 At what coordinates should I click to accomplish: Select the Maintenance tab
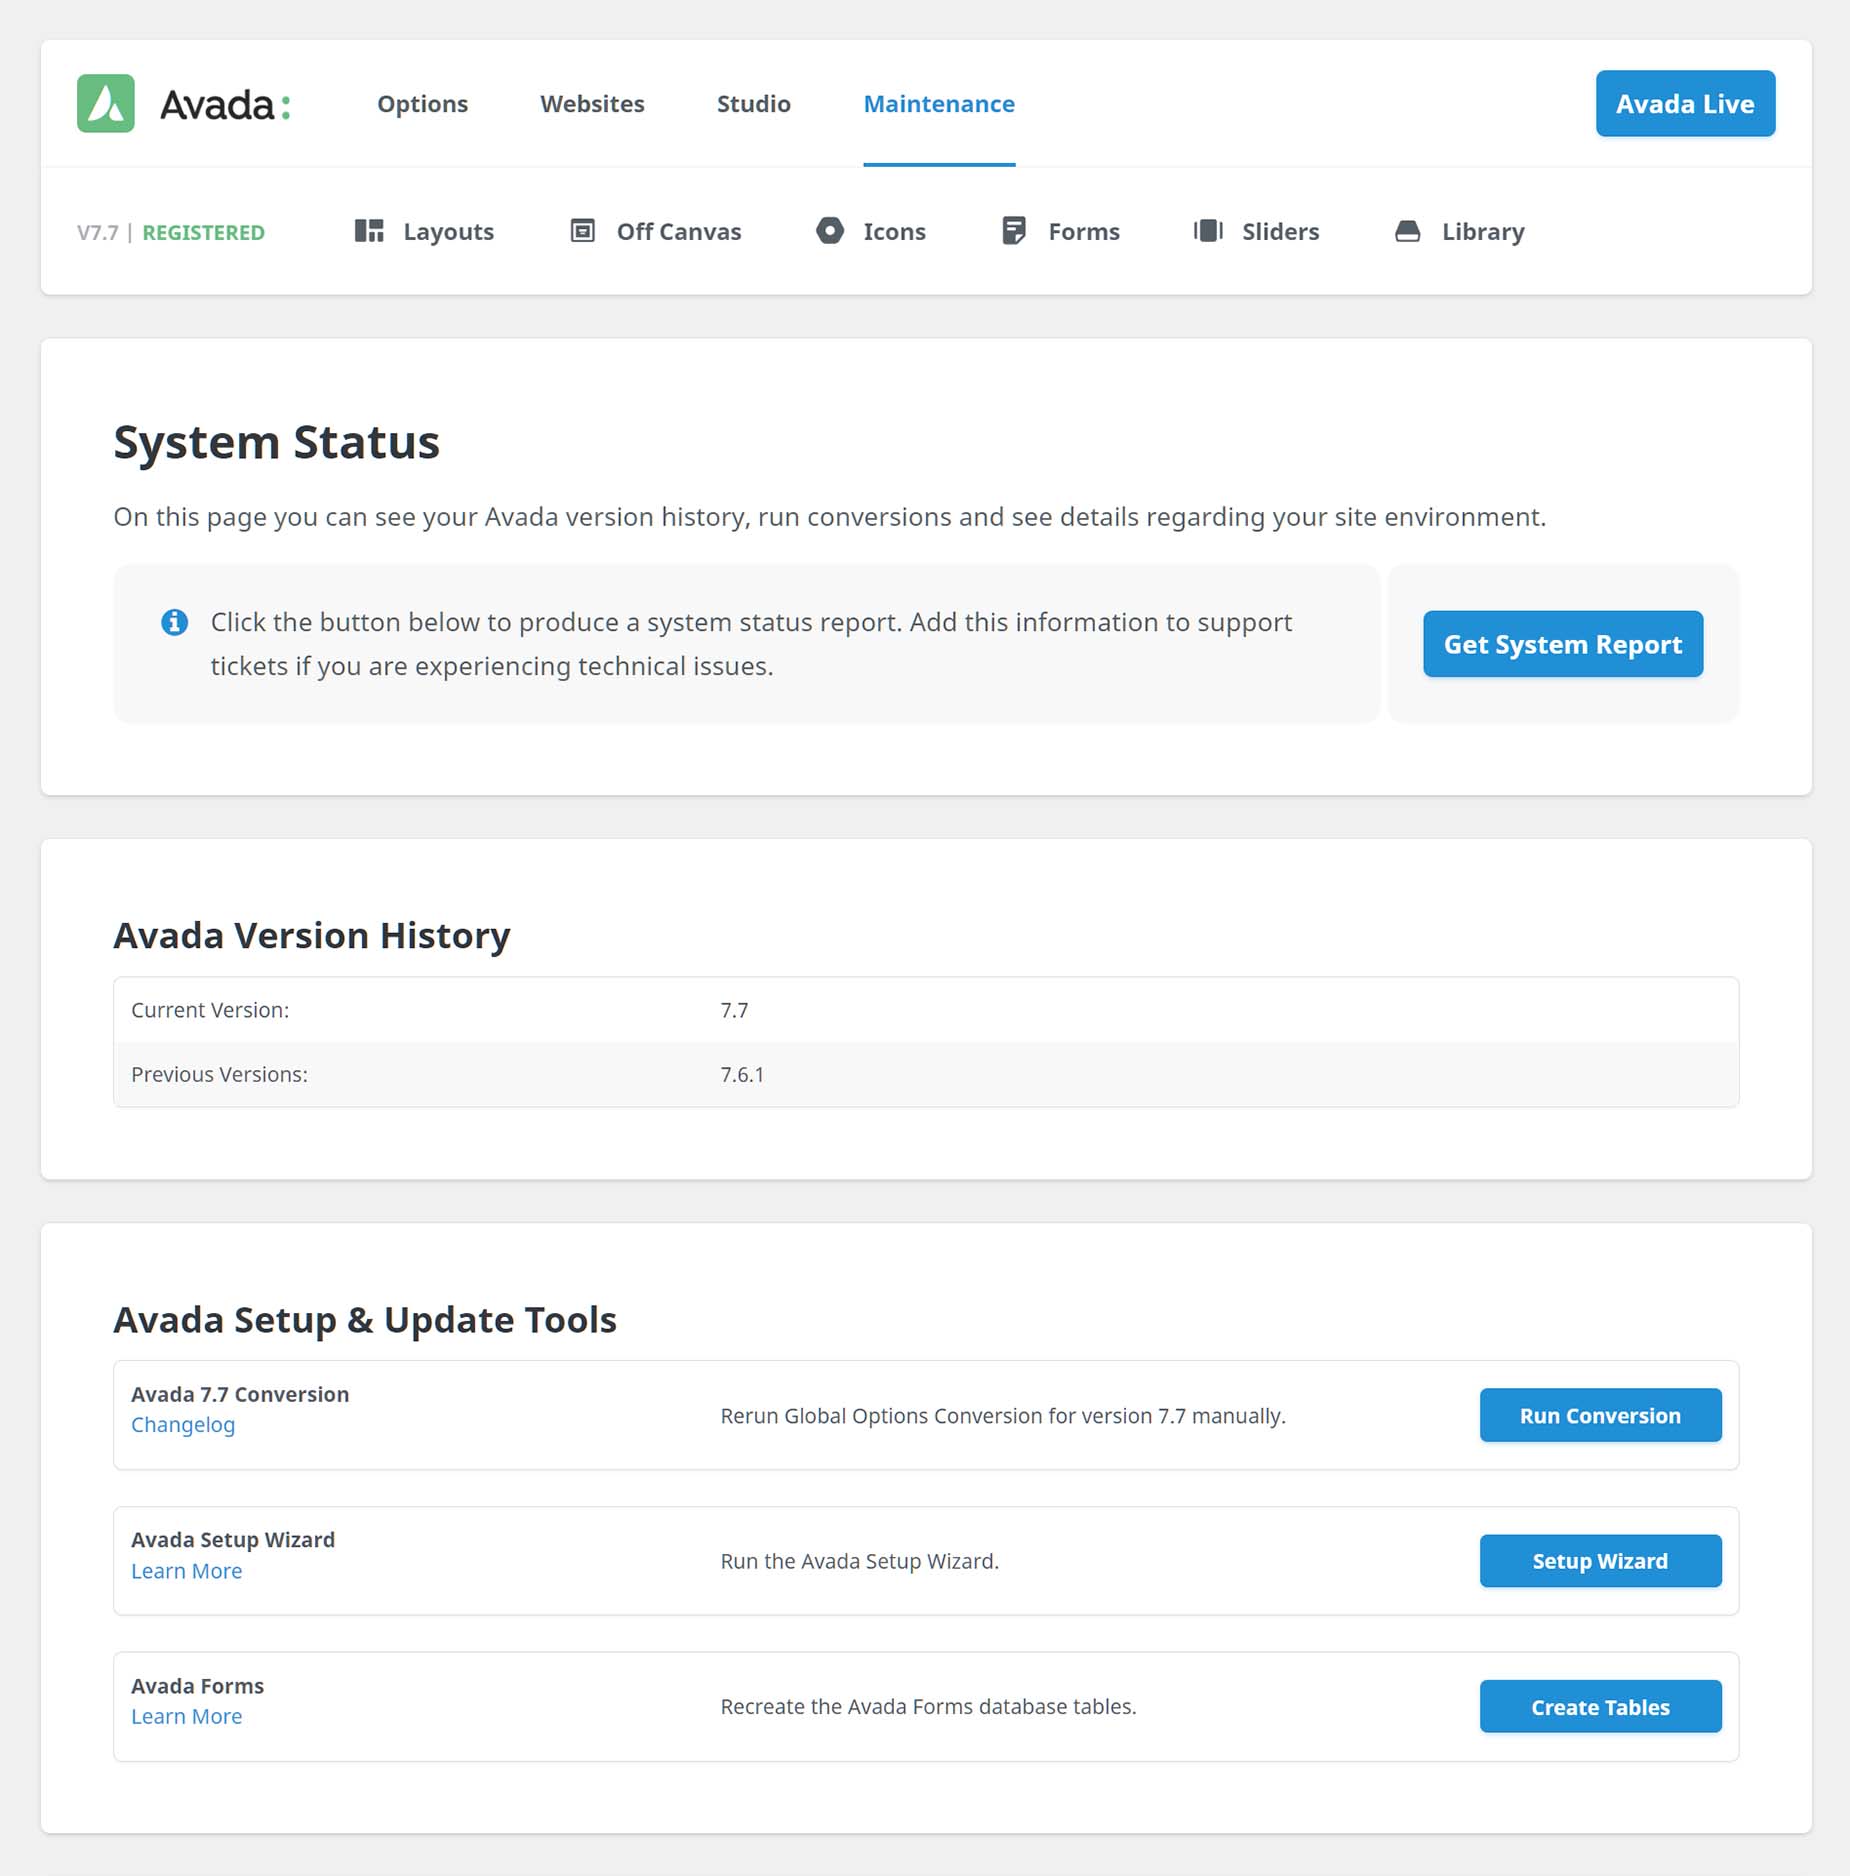(939, 104)
